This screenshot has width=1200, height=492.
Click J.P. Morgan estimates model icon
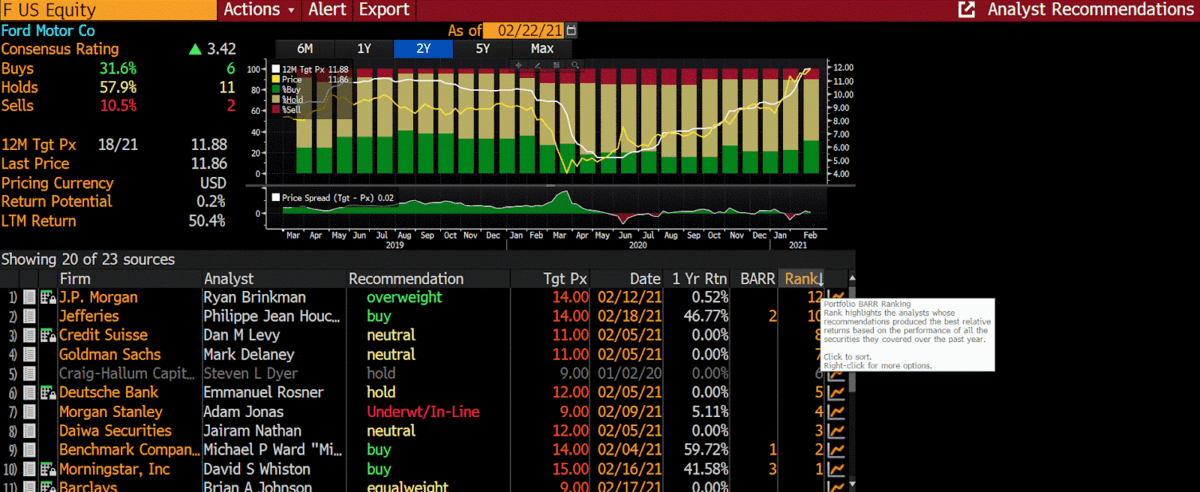pos(48,298)
